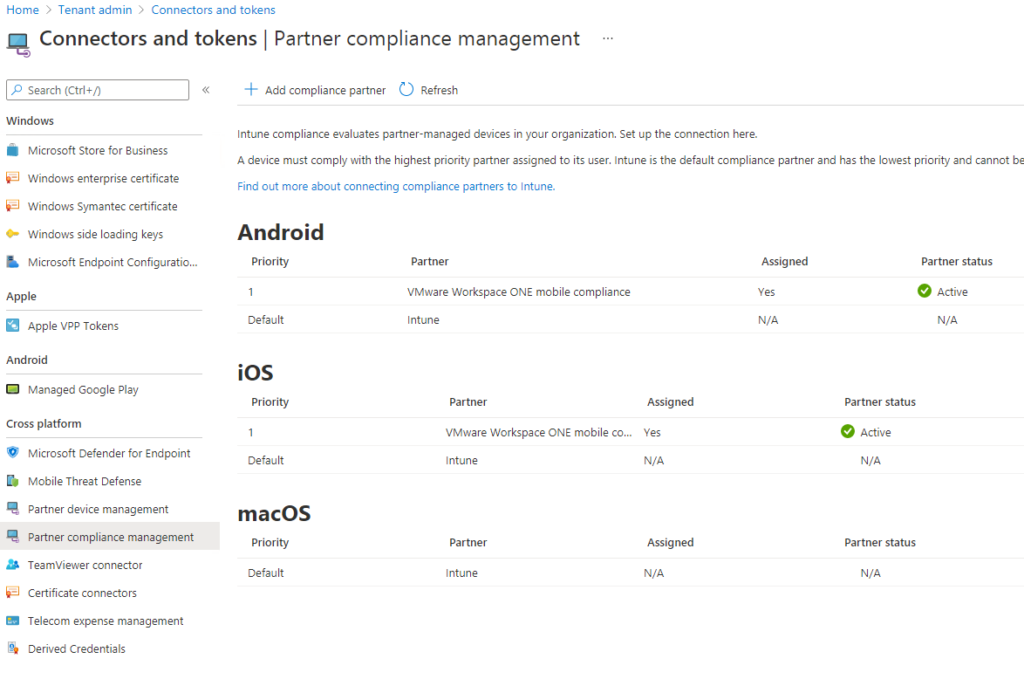Image resolution: width=1024 pixels, height=686 pixels.
Task: Open Windows enterprise certificate
Action: coord(104,178)
